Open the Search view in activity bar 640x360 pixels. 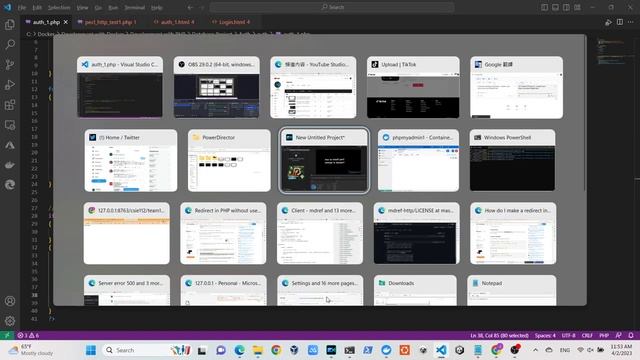10,44
